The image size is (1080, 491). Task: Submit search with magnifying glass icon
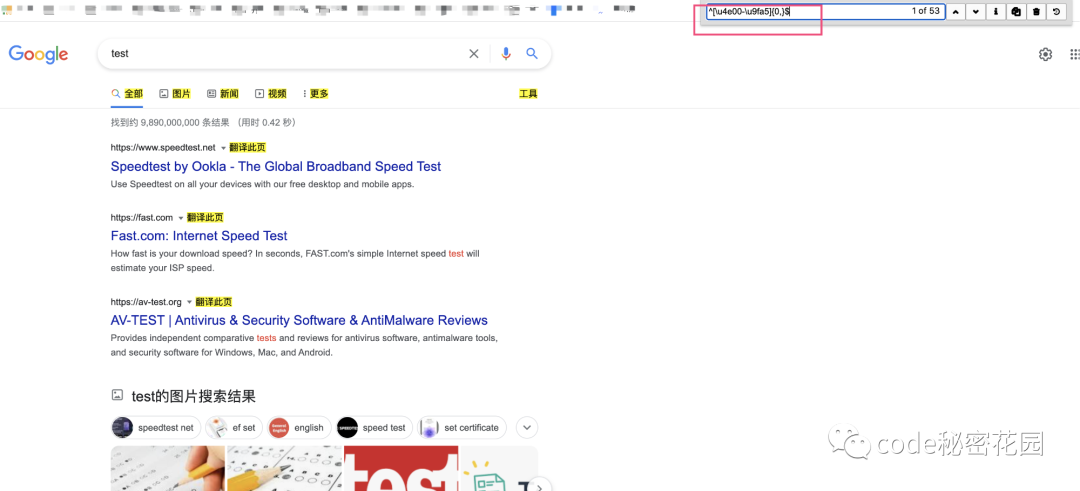click(532, 54)
